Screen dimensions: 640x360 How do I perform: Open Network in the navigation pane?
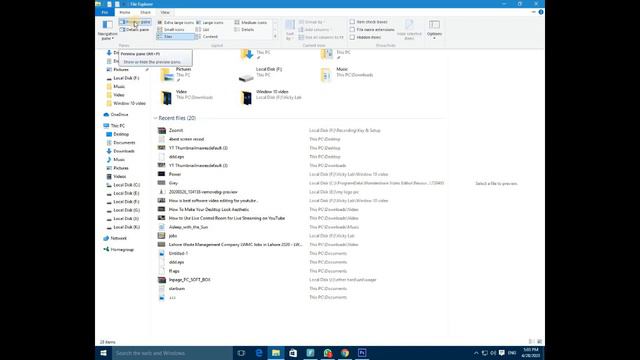pos(115,238)
